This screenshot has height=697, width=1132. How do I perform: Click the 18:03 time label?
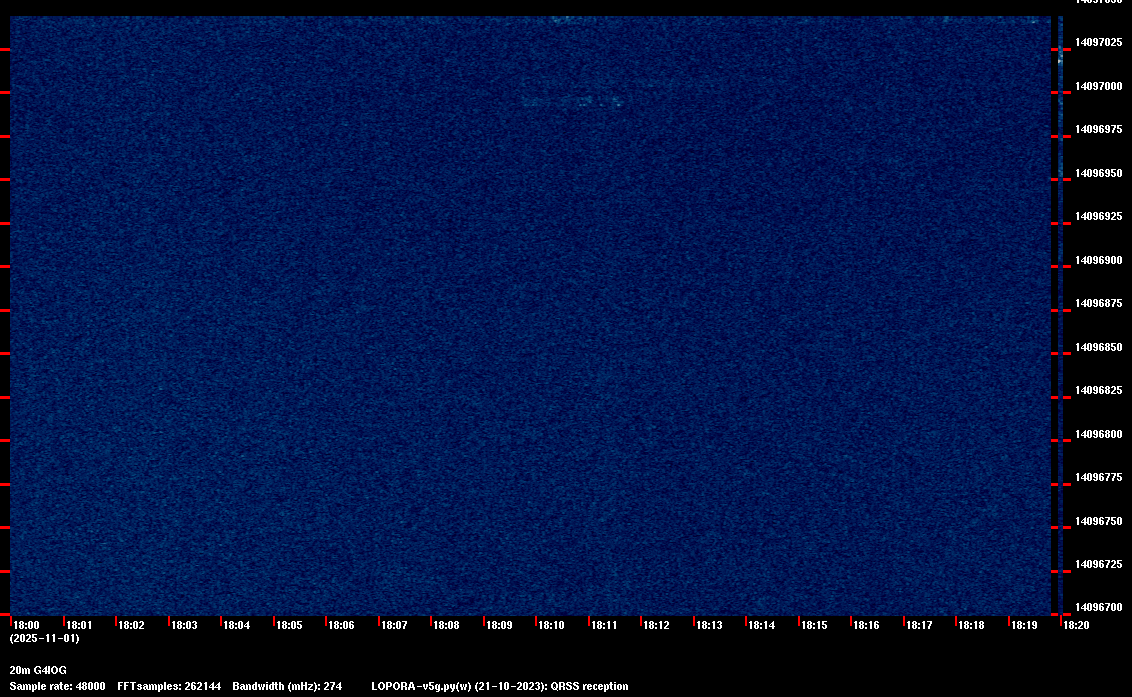coord(184,625)
